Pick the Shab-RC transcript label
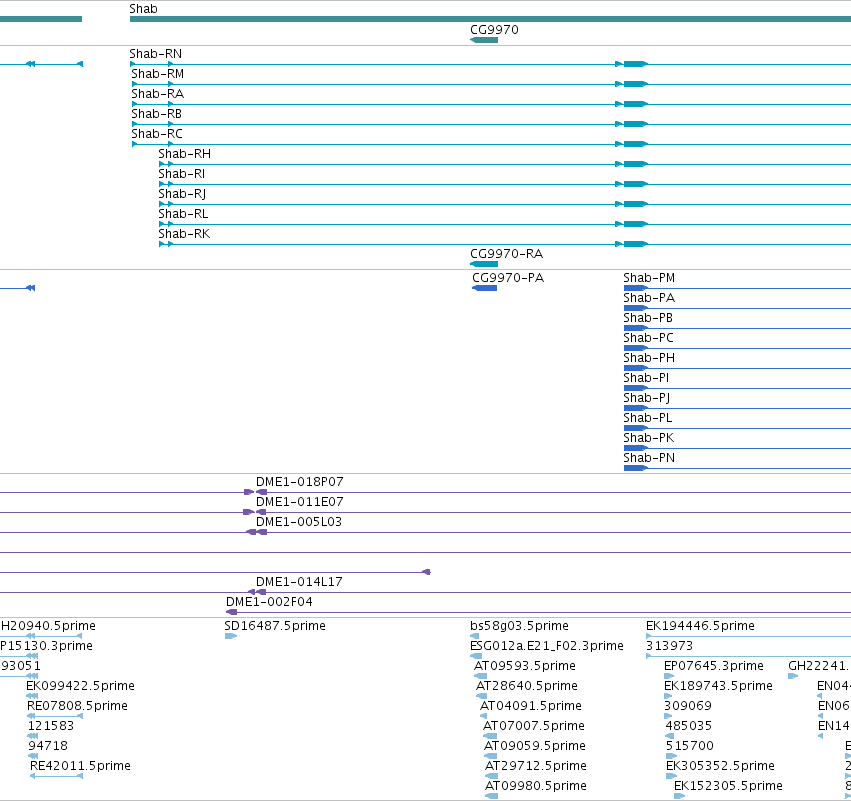 click(x=157, y=134)
